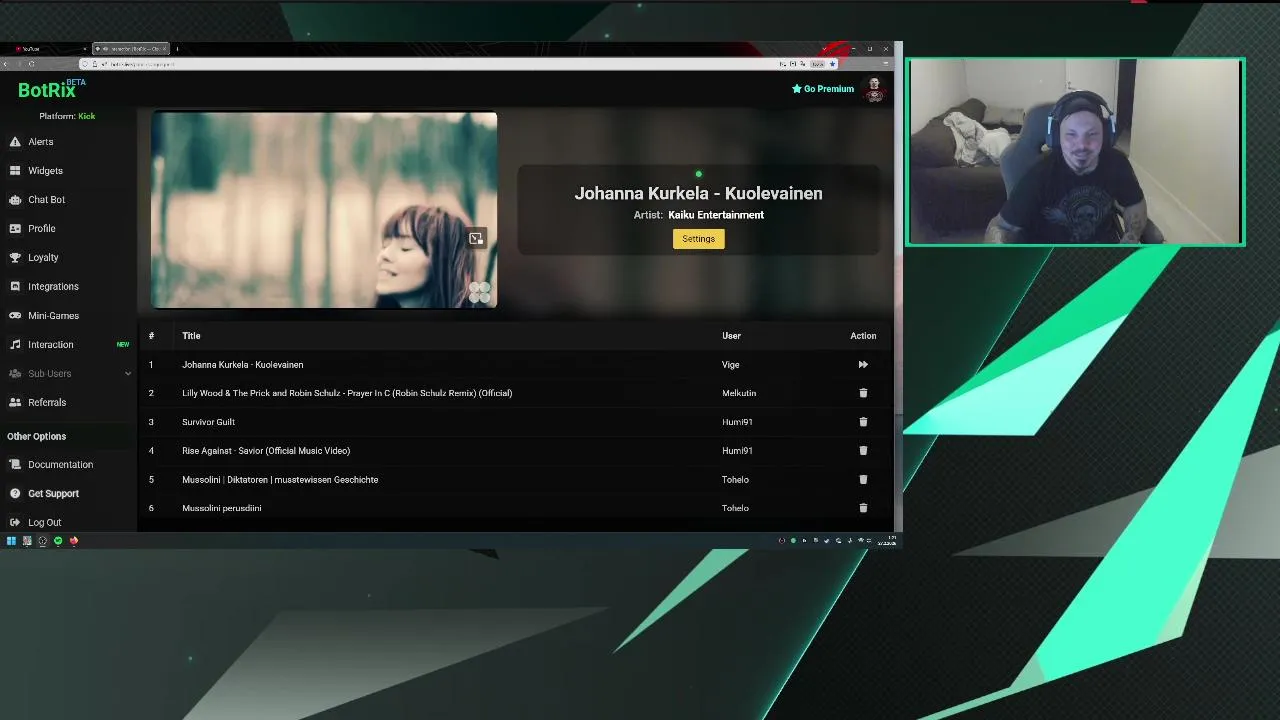Click the music video thumbnail player
This screenshot has height=720, width=1280.
click(324, 210)
